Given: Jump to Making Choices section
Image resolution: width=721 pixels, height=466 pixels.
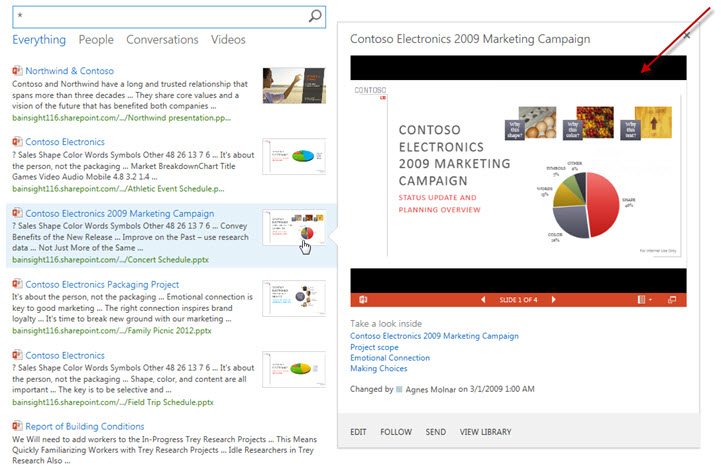Looking at the screenshot, I should (378, 368).
